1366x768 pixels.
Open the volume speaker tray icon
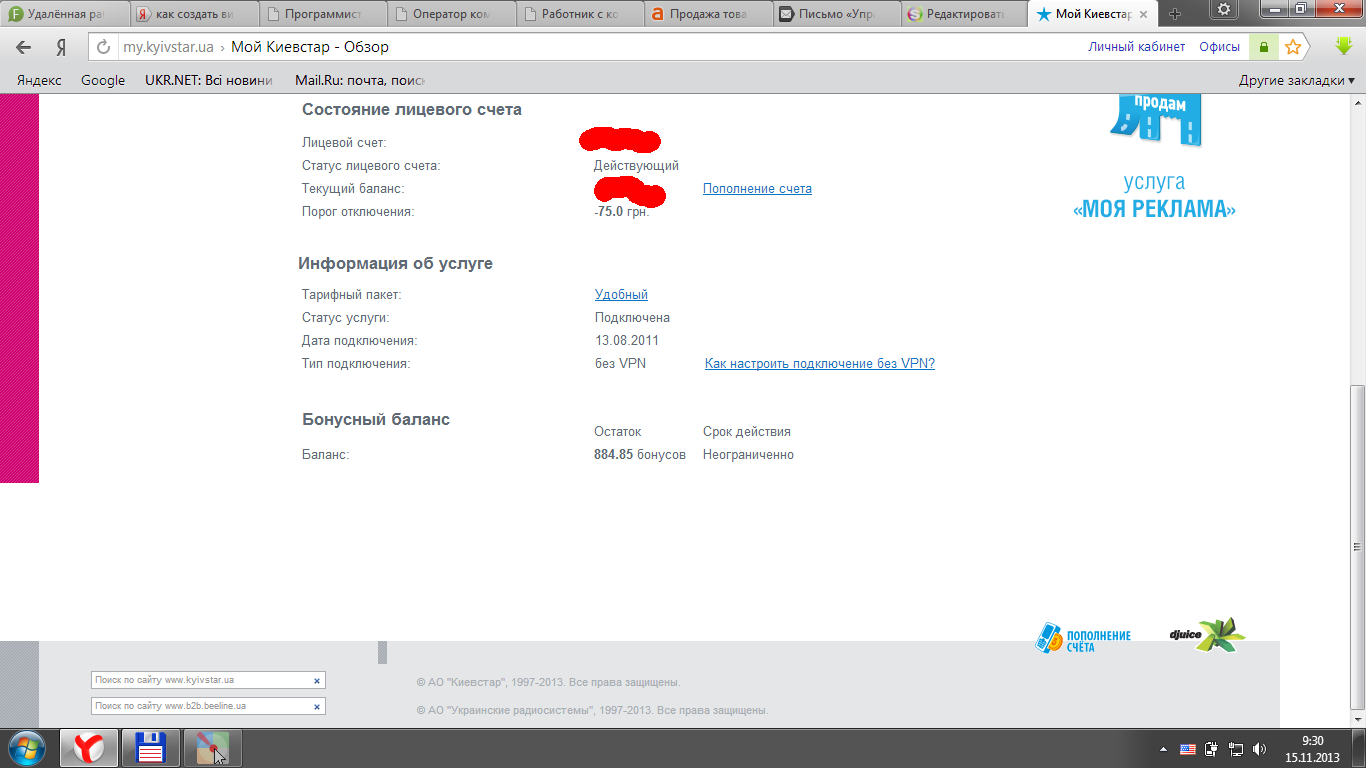[1259, 749]
